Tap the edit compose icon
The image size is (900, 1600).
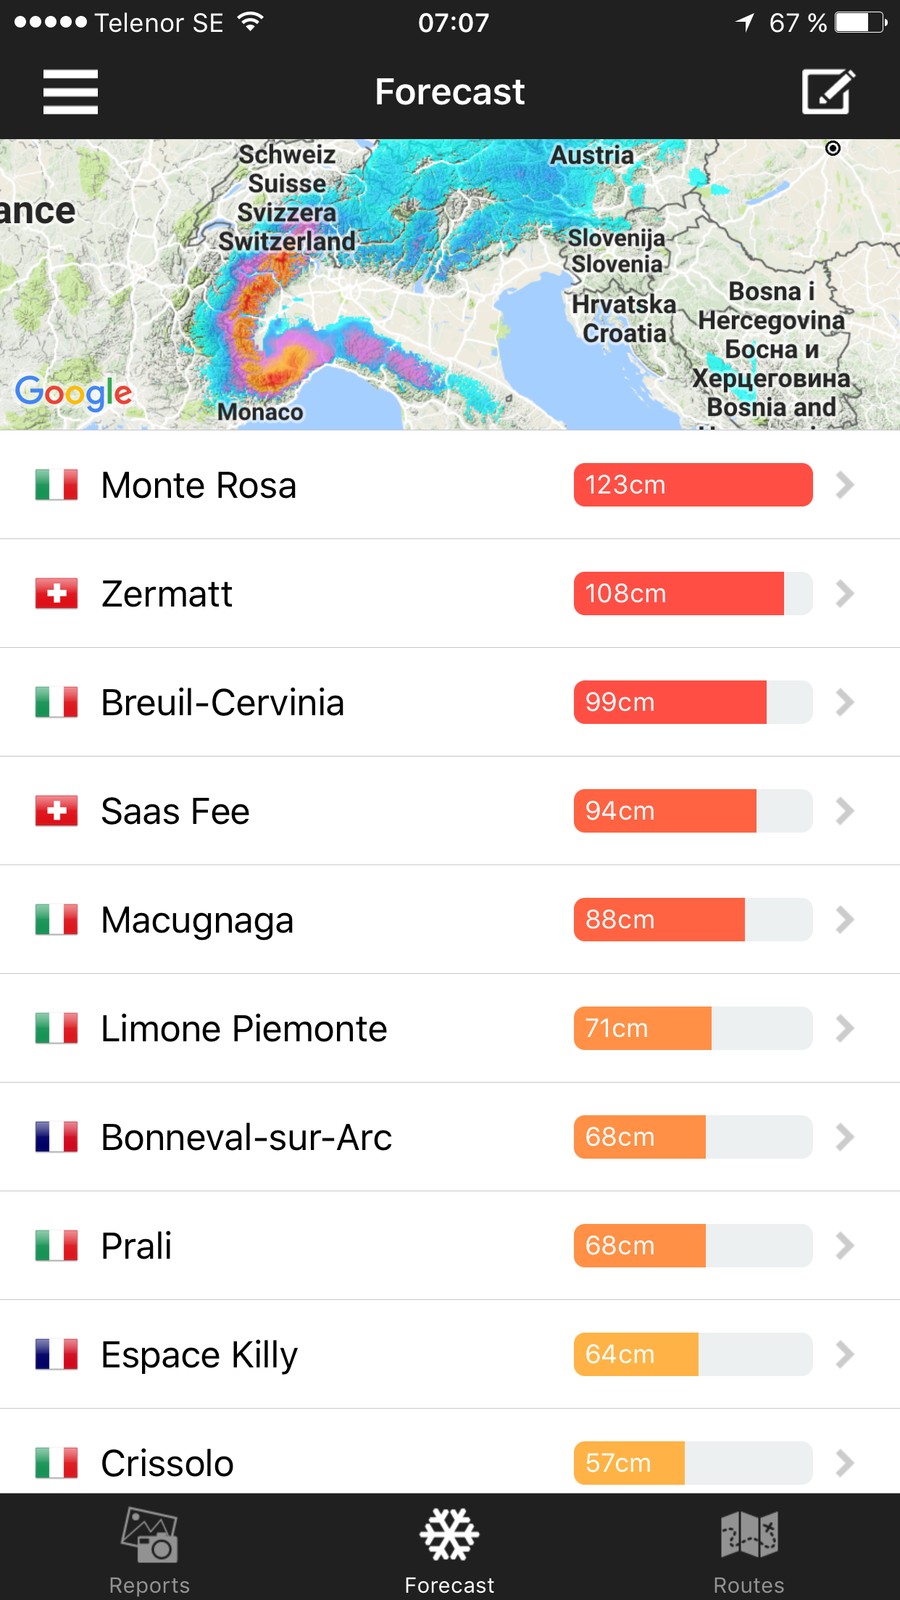click(828, 92)
